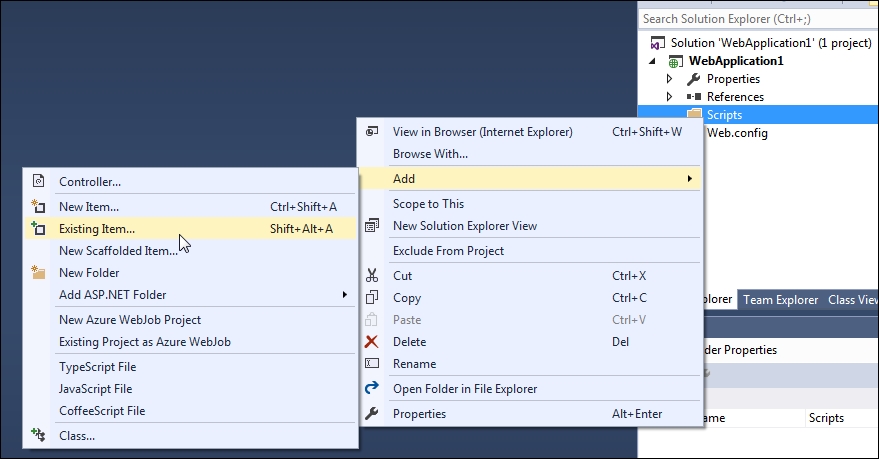879x459 pixels.
Task: Click the Rename icon
Action: (x=372, y=363)
